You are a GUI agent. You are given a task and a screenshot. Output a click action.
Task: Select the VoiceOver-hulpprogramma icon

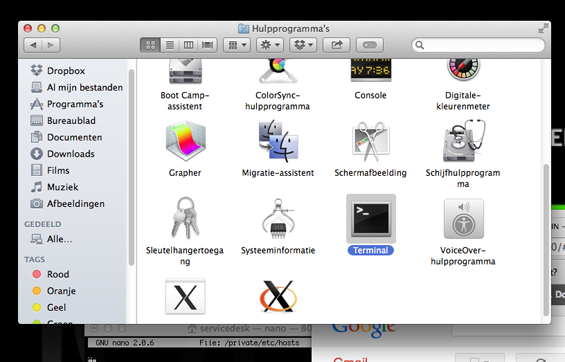tap(463, 219)
